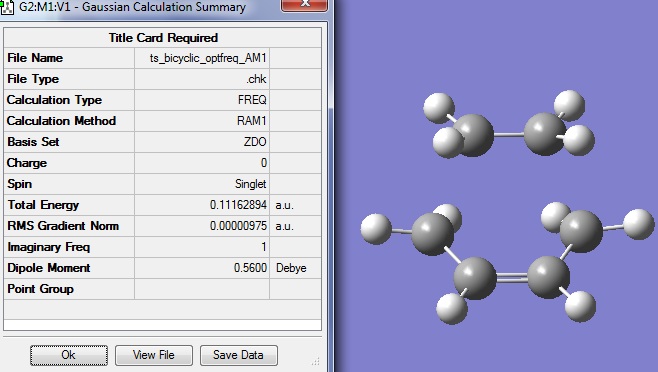This screenshot has height=372, width=658.
Task: Click the double bond between lower carbons
Action: (512, 278)
